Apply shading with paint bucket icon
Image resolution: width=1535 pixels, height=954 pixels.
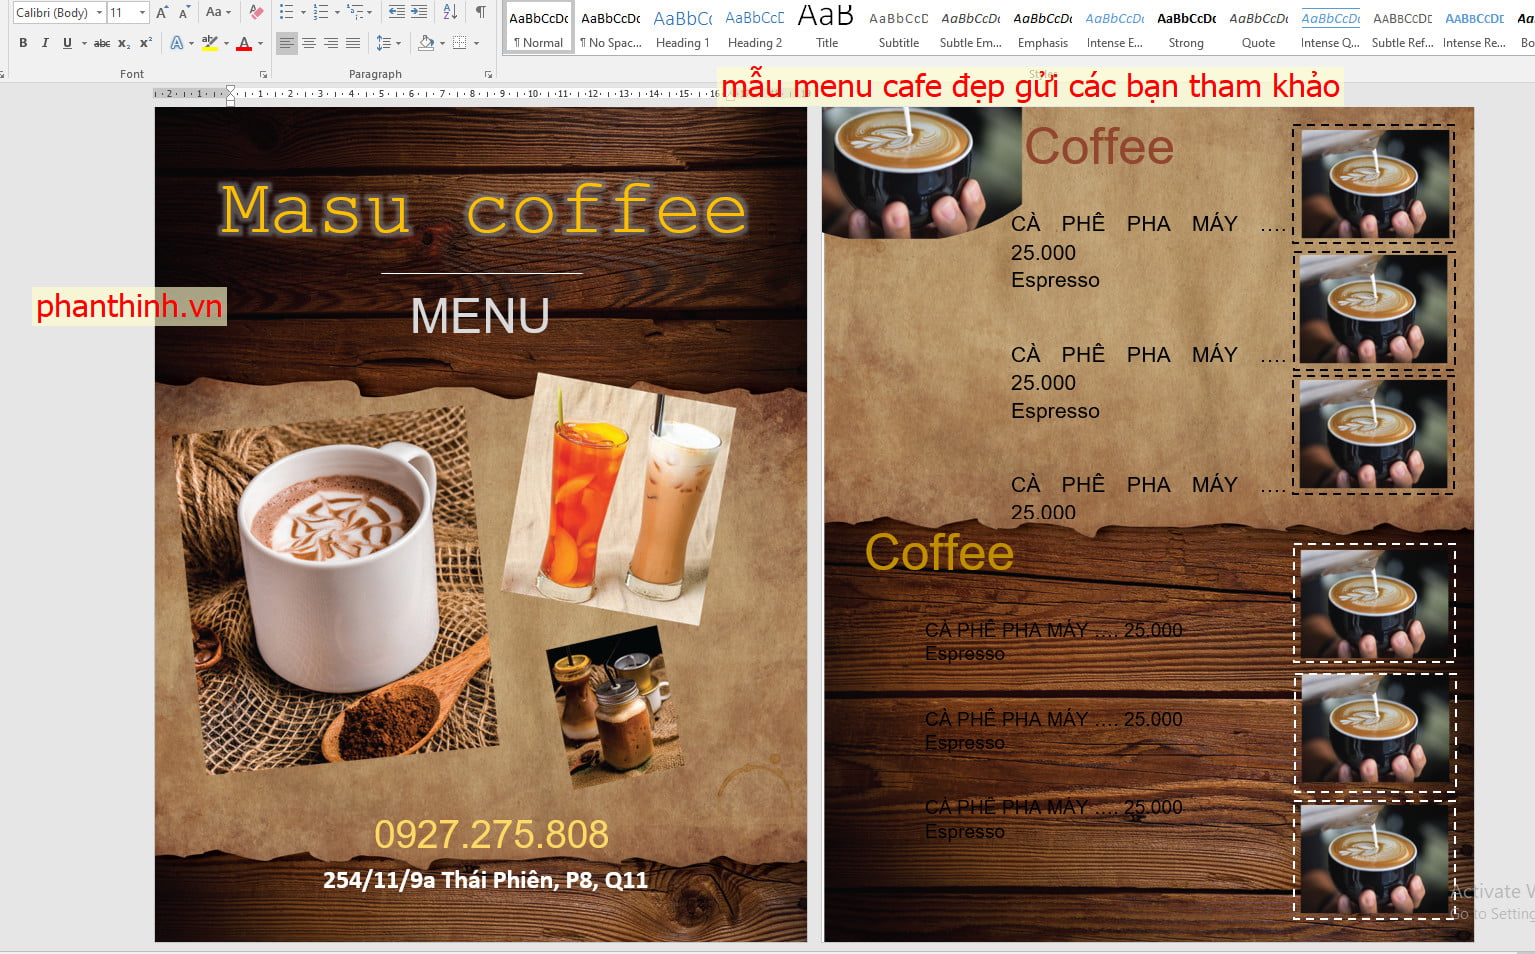point(427,43)
